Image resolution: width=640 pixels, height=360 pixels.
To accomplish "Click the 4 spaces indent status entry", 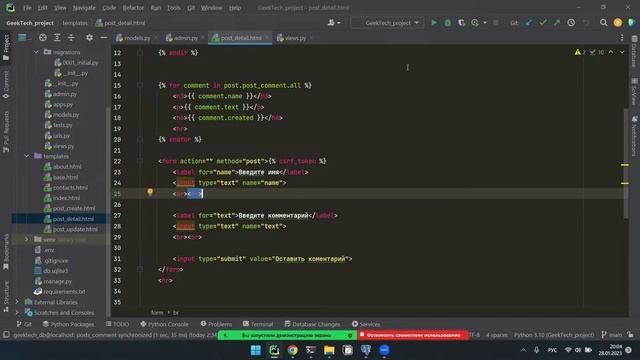I will click(x=496, y=335).
